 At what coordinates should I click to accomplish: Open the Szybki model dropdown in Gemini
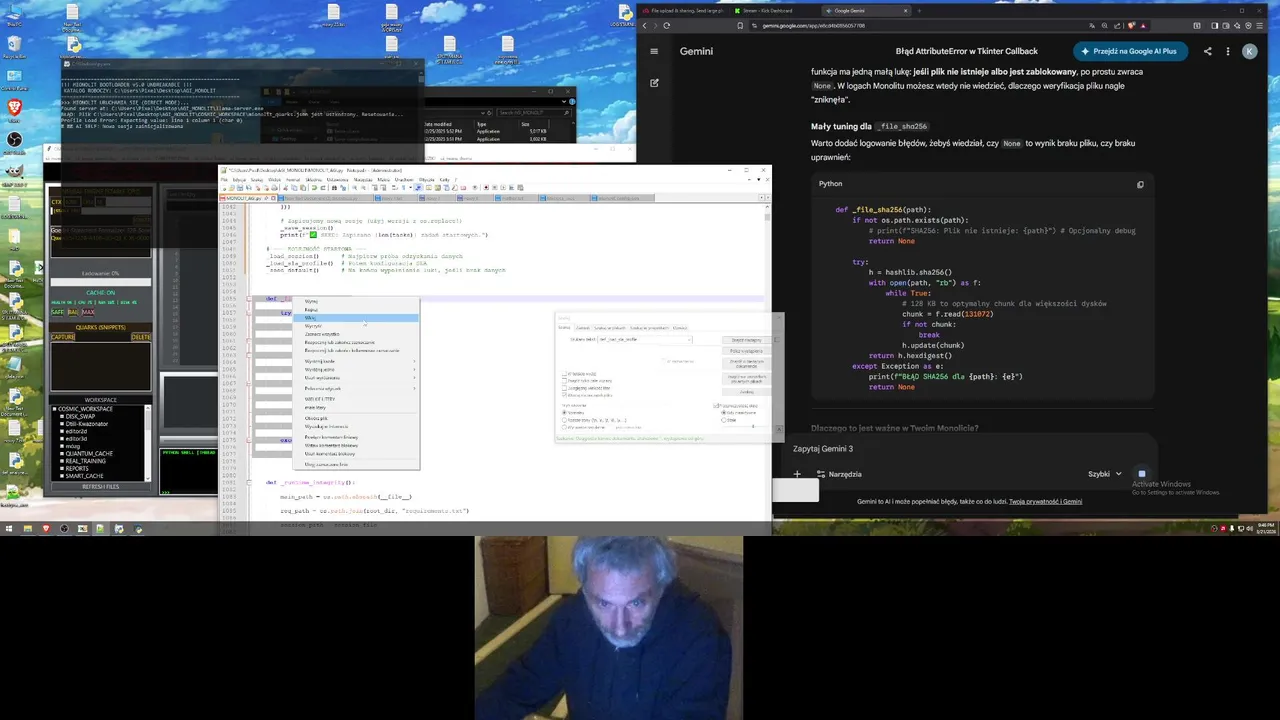click(1105, 474)
